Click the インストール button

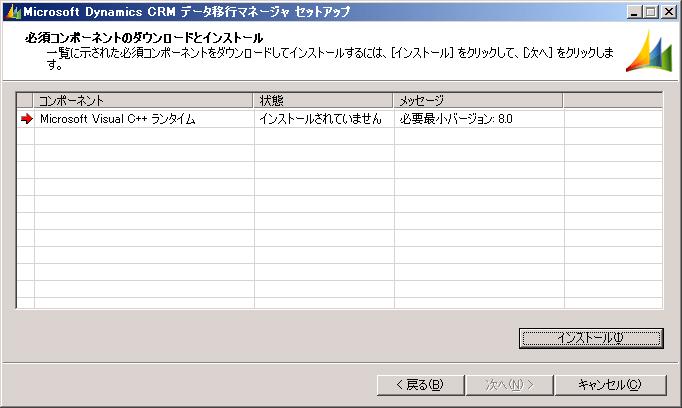pyautogui.click(x=591, y=338)
